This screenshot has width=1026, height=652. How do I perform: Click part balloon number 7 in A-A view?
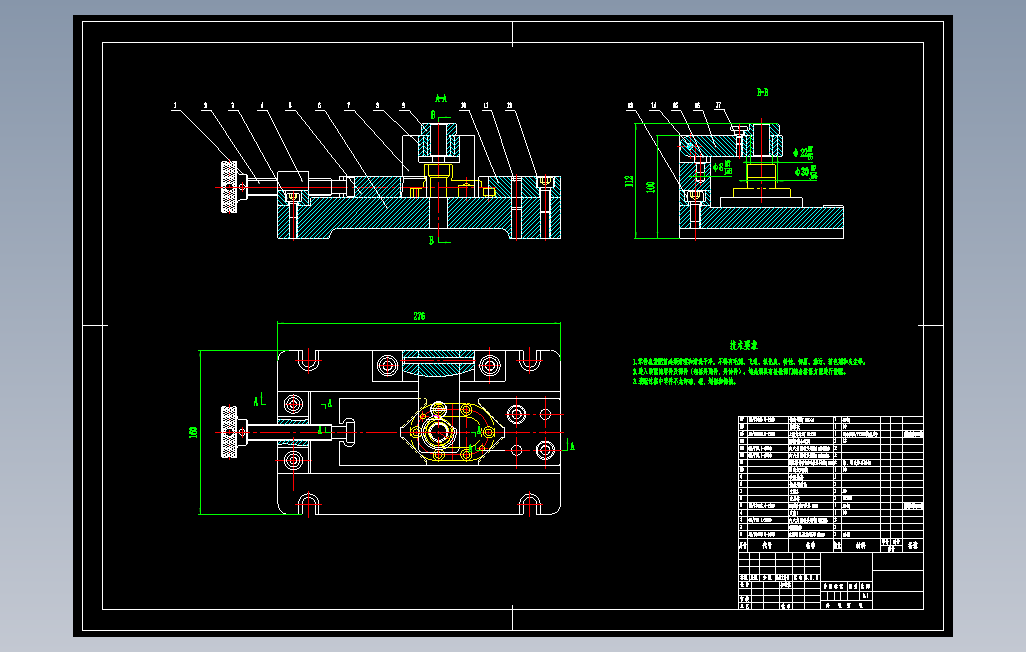(348, 105)
